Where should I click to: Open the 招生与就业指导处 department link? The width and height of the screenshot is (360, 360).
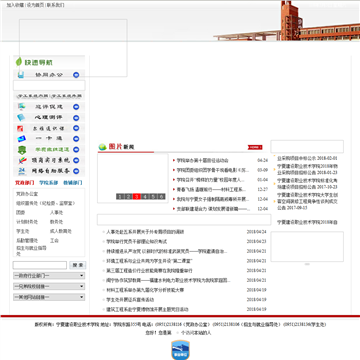click(x=31, y=251)
